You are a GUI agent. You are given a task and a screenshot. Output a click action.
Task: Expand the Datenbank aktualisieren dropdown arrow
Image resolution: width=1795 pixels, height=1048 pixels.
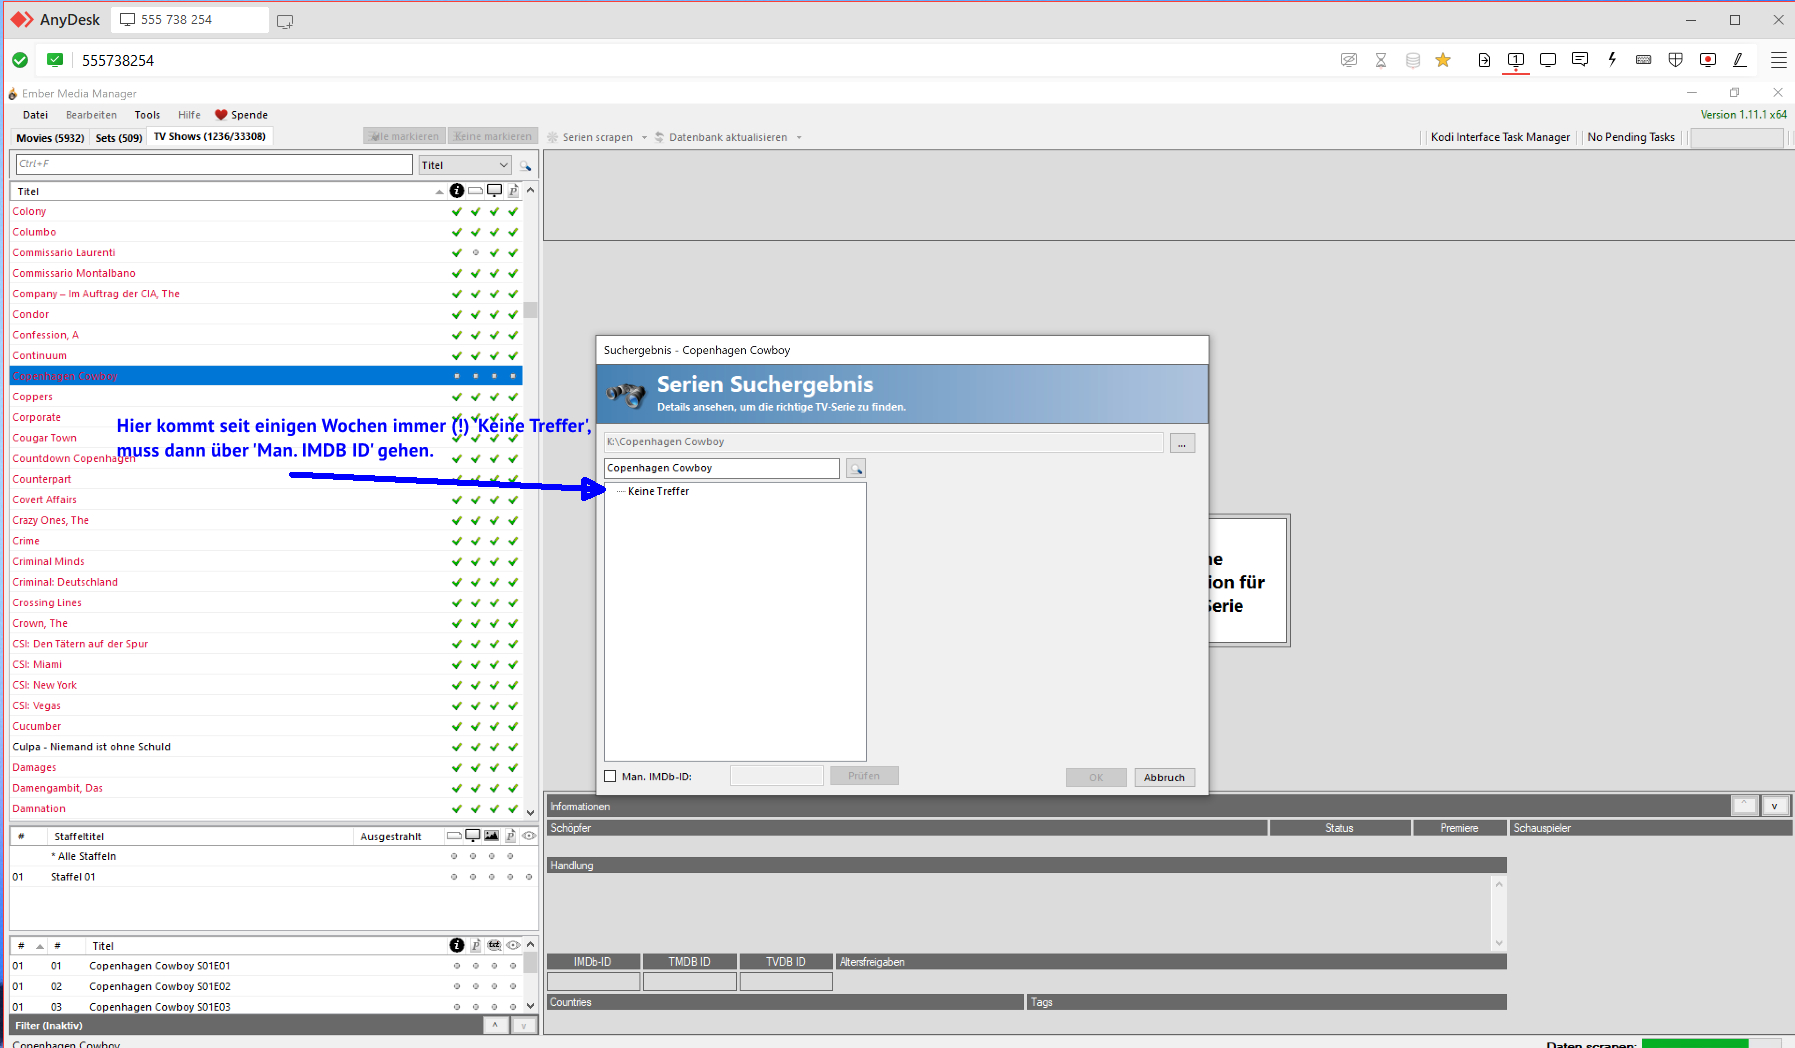(799, 137)
